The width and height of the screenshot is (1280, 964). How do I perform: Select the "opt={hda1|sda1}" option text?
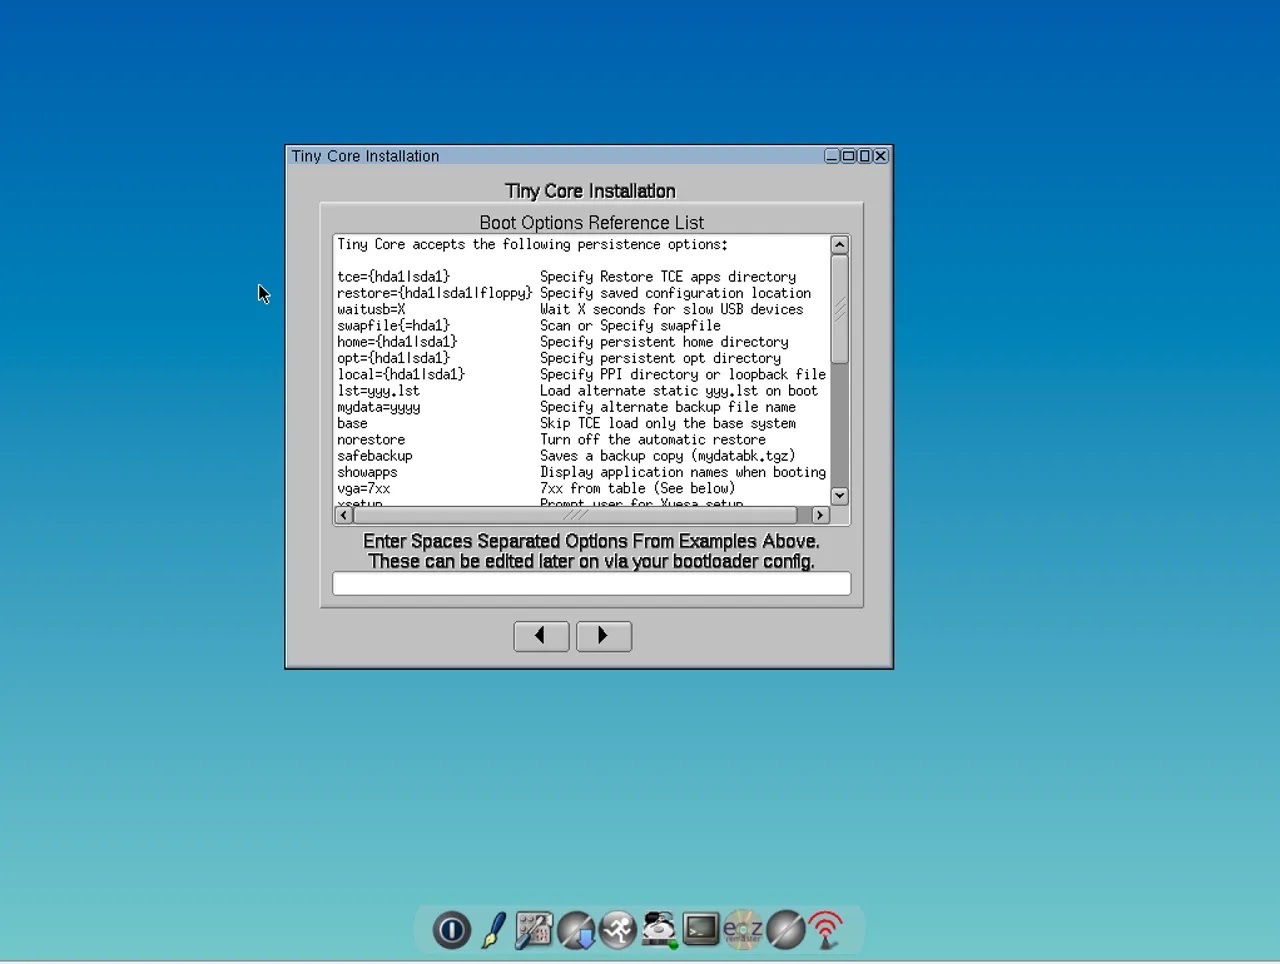pos(394,358)
